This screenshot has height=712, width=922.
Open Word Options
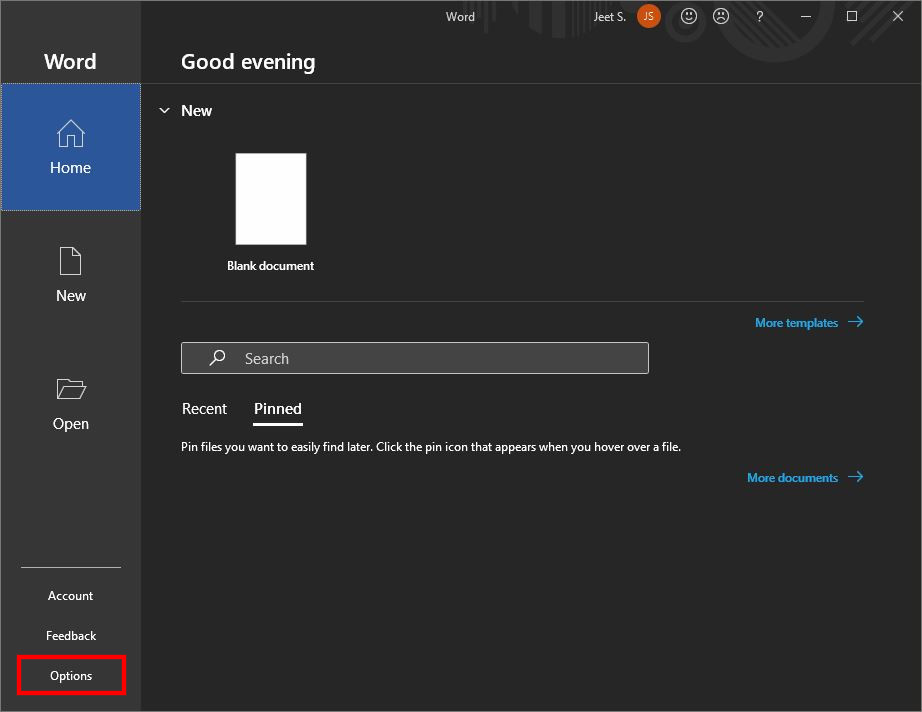click(x=70, y=675)
